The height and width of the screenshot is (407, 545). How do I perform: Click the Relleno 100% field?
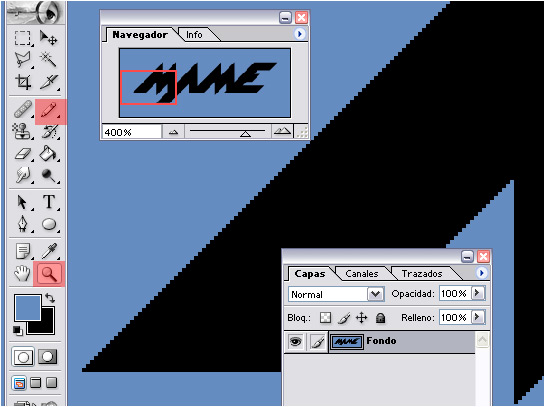click(455, 317)
